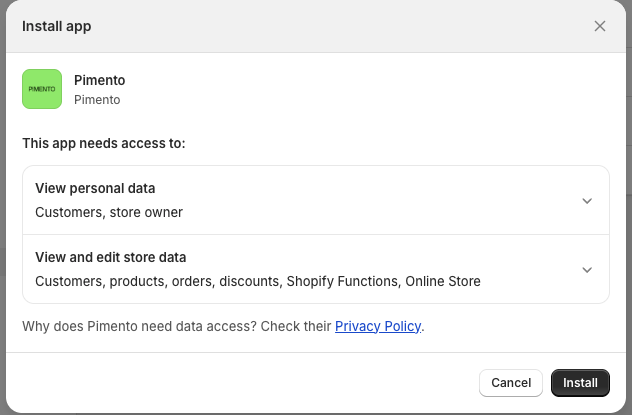Click the View and edit store data title
This screenshot has height=415, width=632.
(110, 257)
